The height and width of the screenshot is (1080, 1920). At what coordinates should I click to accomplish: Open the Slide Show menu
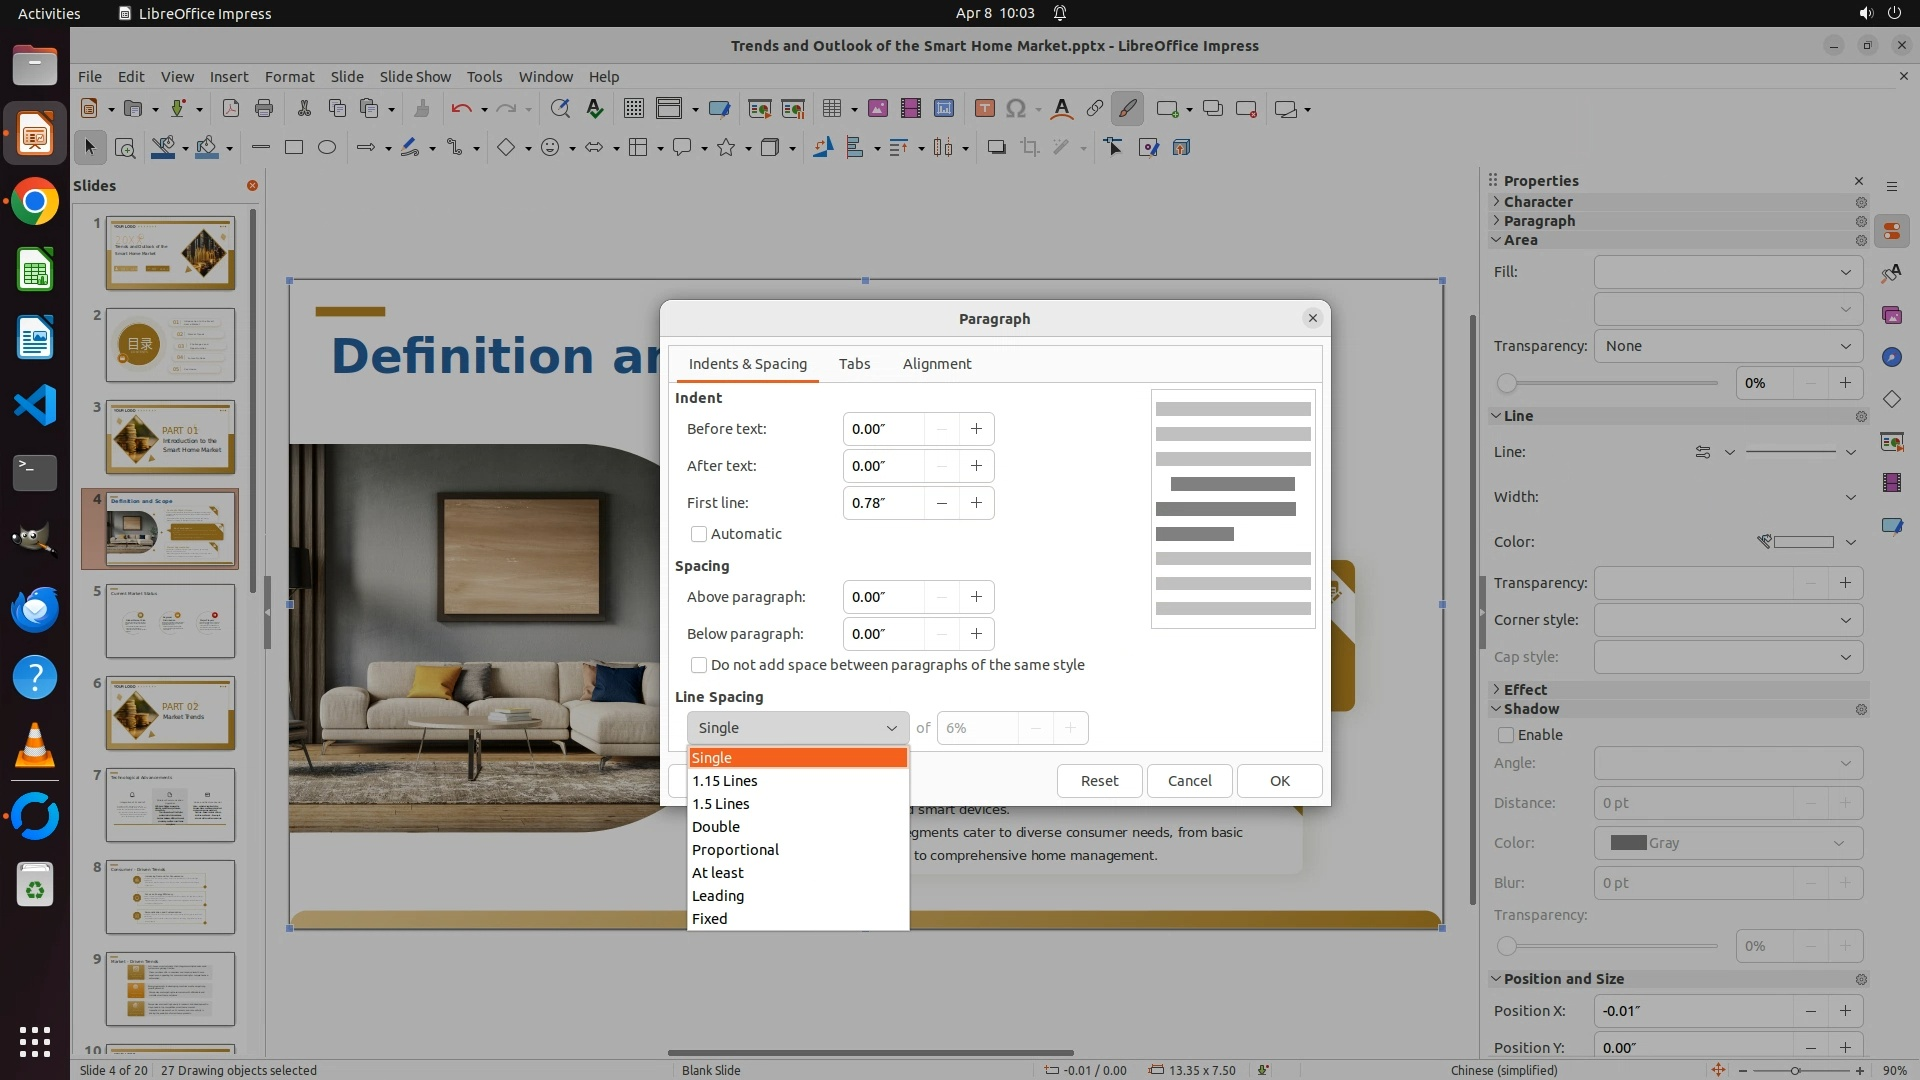(415, 77)
